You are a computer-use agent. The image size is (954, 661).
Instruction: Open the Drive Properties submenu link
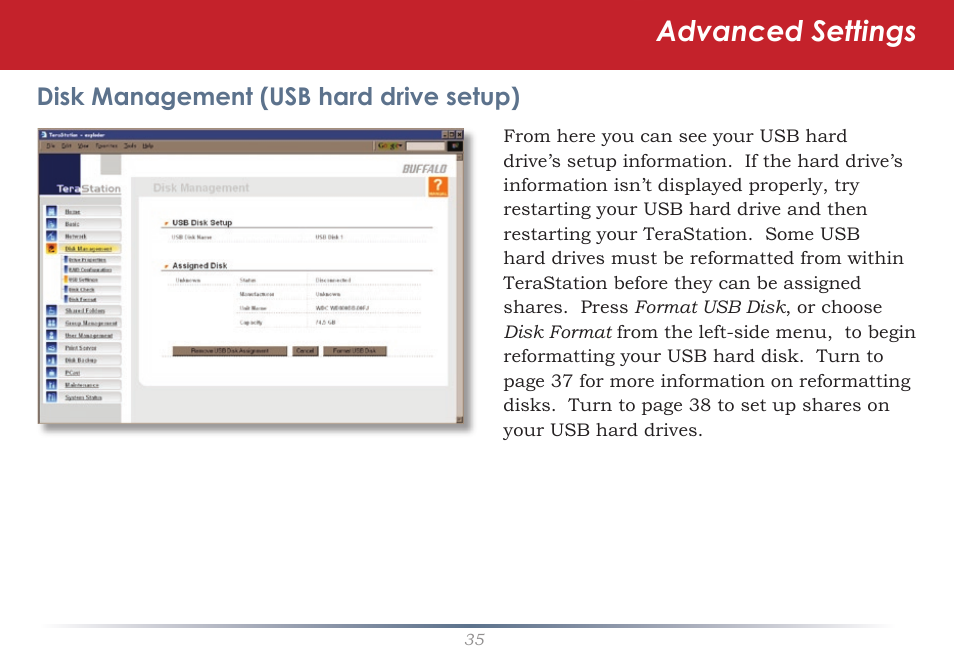click(x=86, y=260)
